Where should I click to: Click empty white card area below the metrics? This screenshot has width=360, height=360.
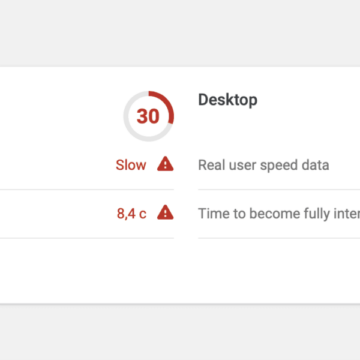180,271
